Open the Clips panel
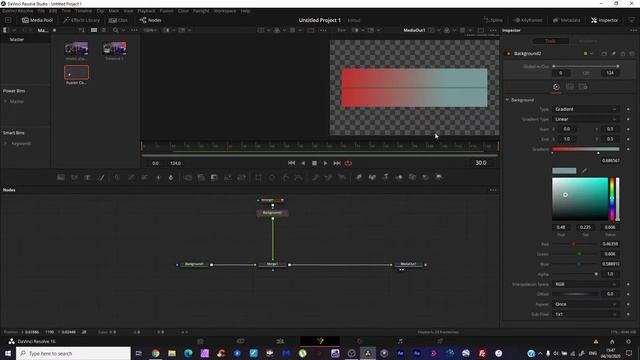 pyautogui.click(x=118, y=20)
